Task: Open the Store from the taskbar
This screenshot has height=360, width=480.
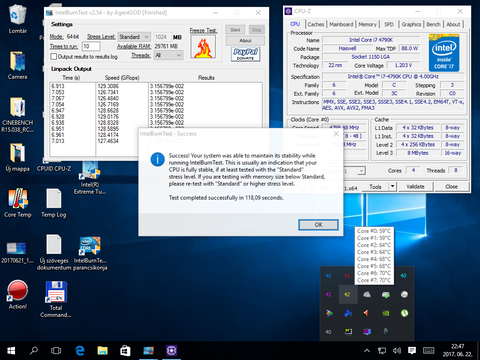Action: pos(125,350)
